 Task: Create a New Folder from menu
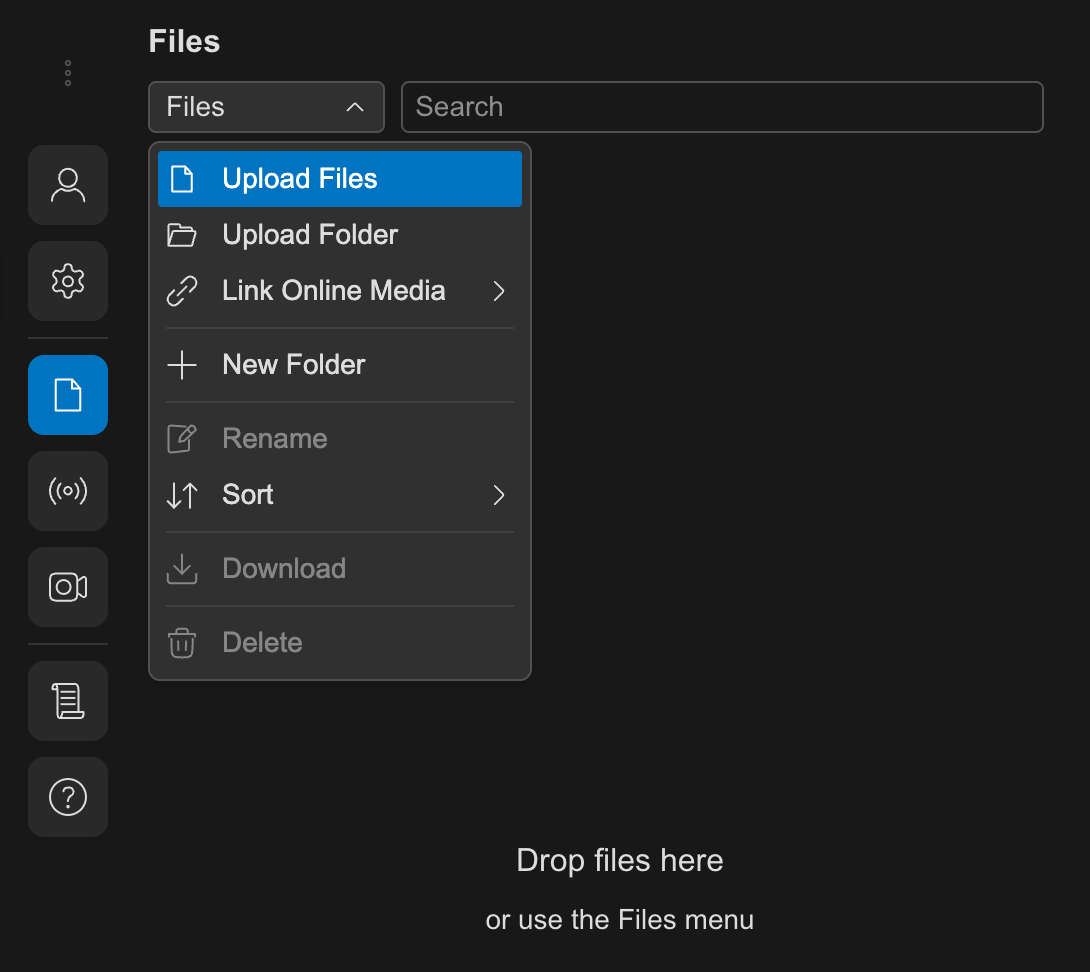coord(340,365)
